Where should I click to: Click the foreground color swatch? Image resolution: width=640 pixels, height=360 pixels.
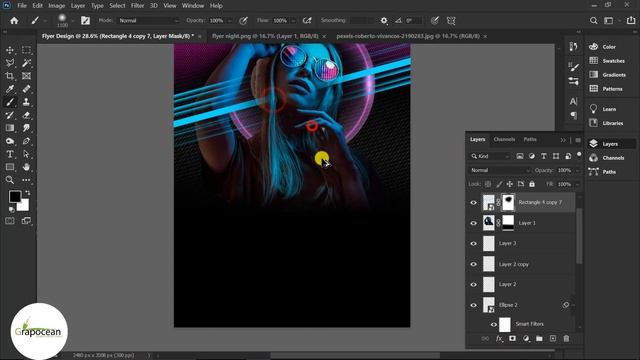15,197
